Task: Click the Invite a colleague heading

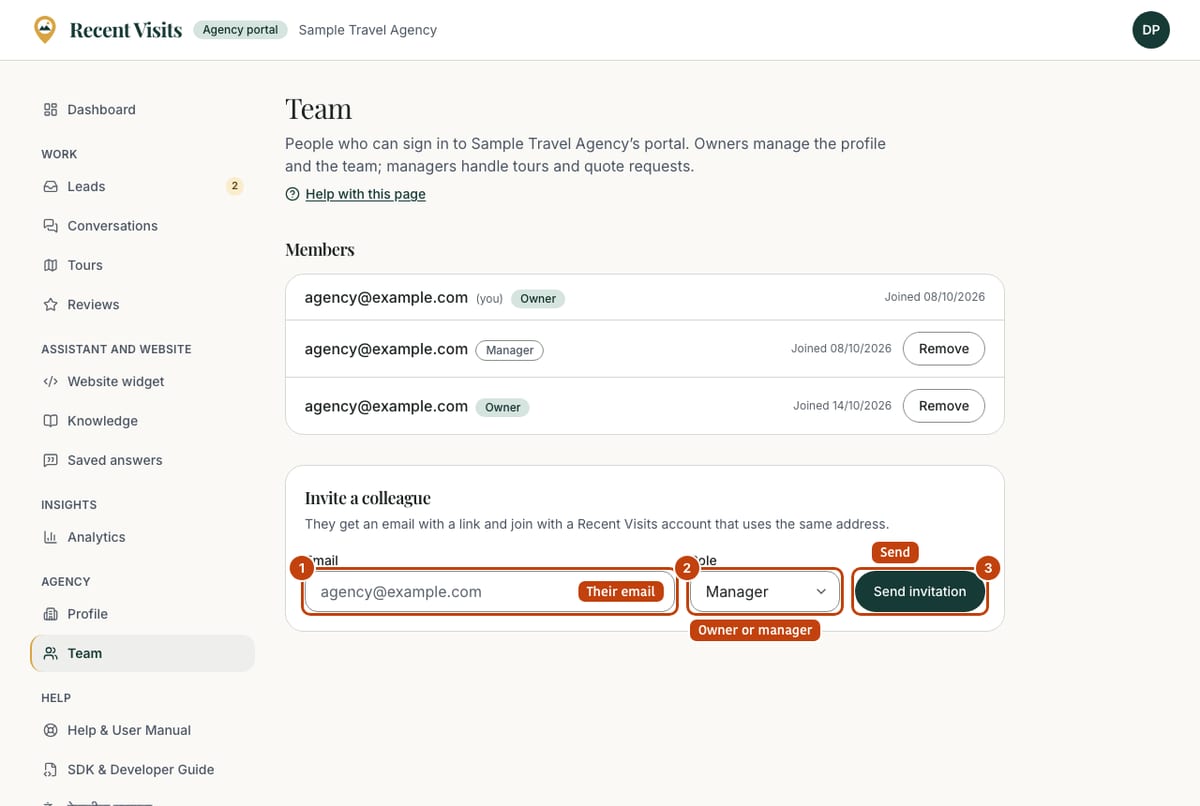Action: coord(368,498)
